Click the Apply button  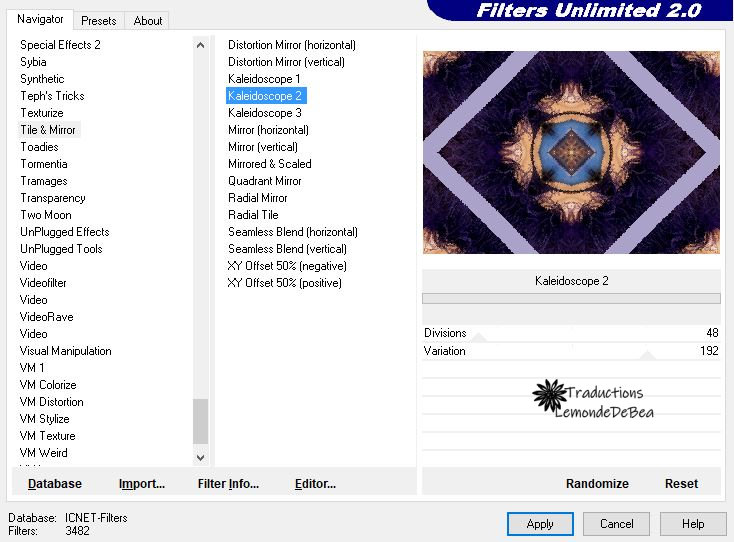540,524
